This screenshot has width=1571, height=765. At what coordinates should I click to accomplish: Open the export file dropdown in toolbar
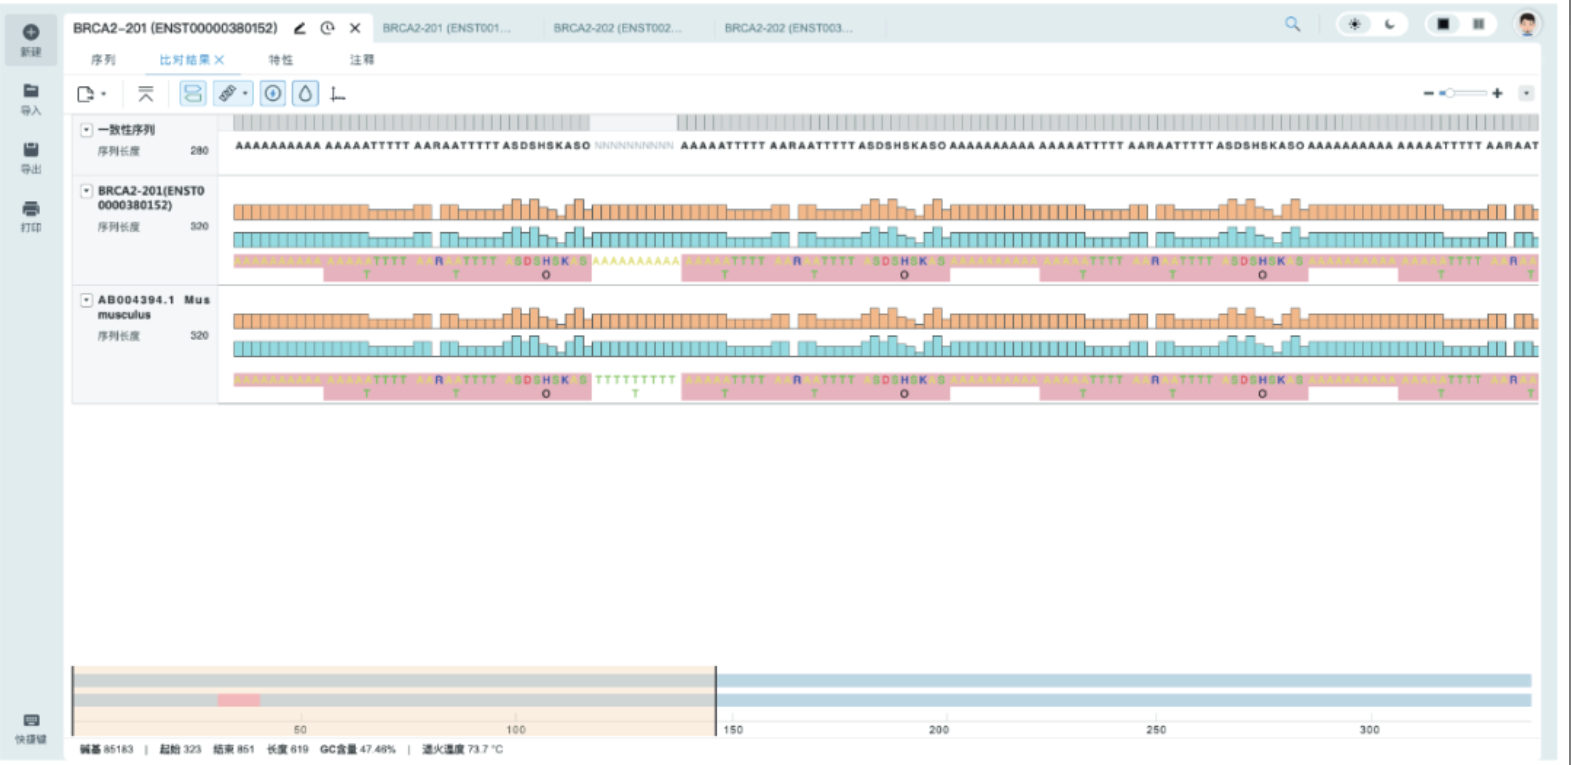click(91, 94)
